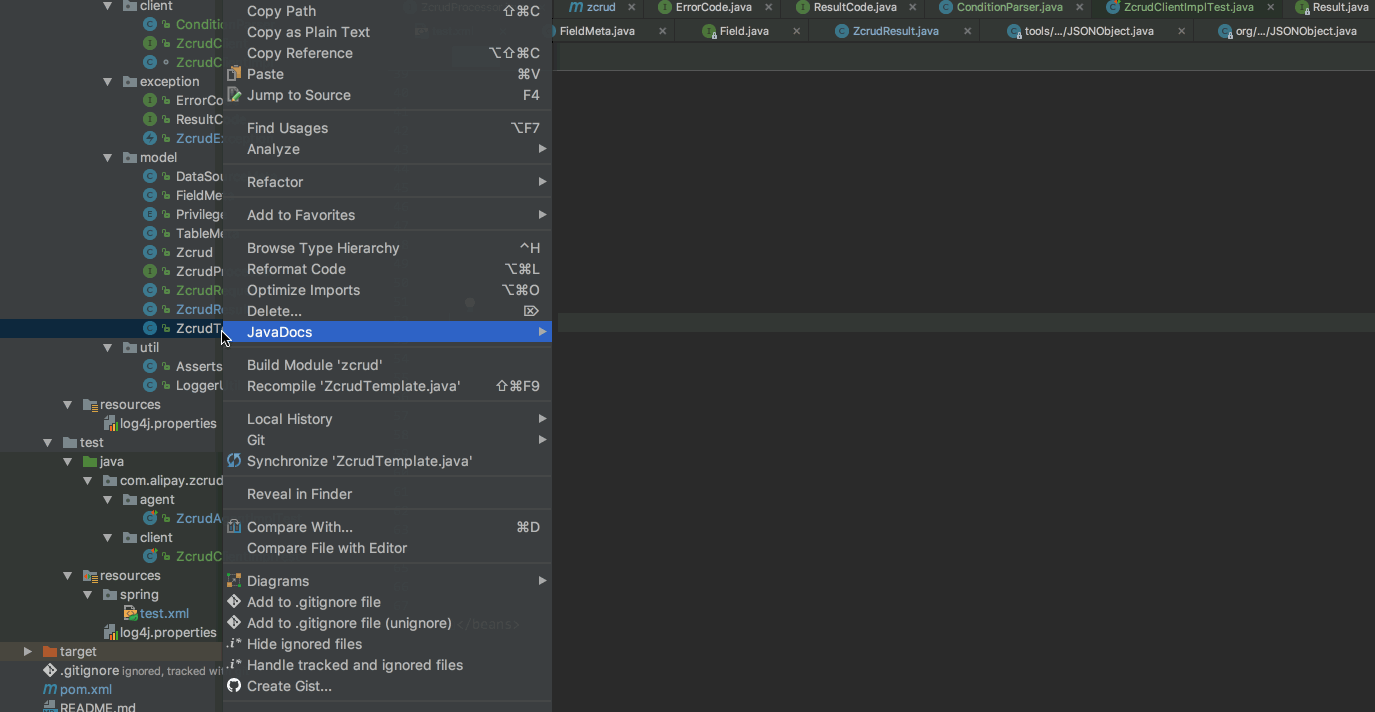Collapse the spring folder
The width and height of the screenshot is (1375, 712).
tap(88, 594)
